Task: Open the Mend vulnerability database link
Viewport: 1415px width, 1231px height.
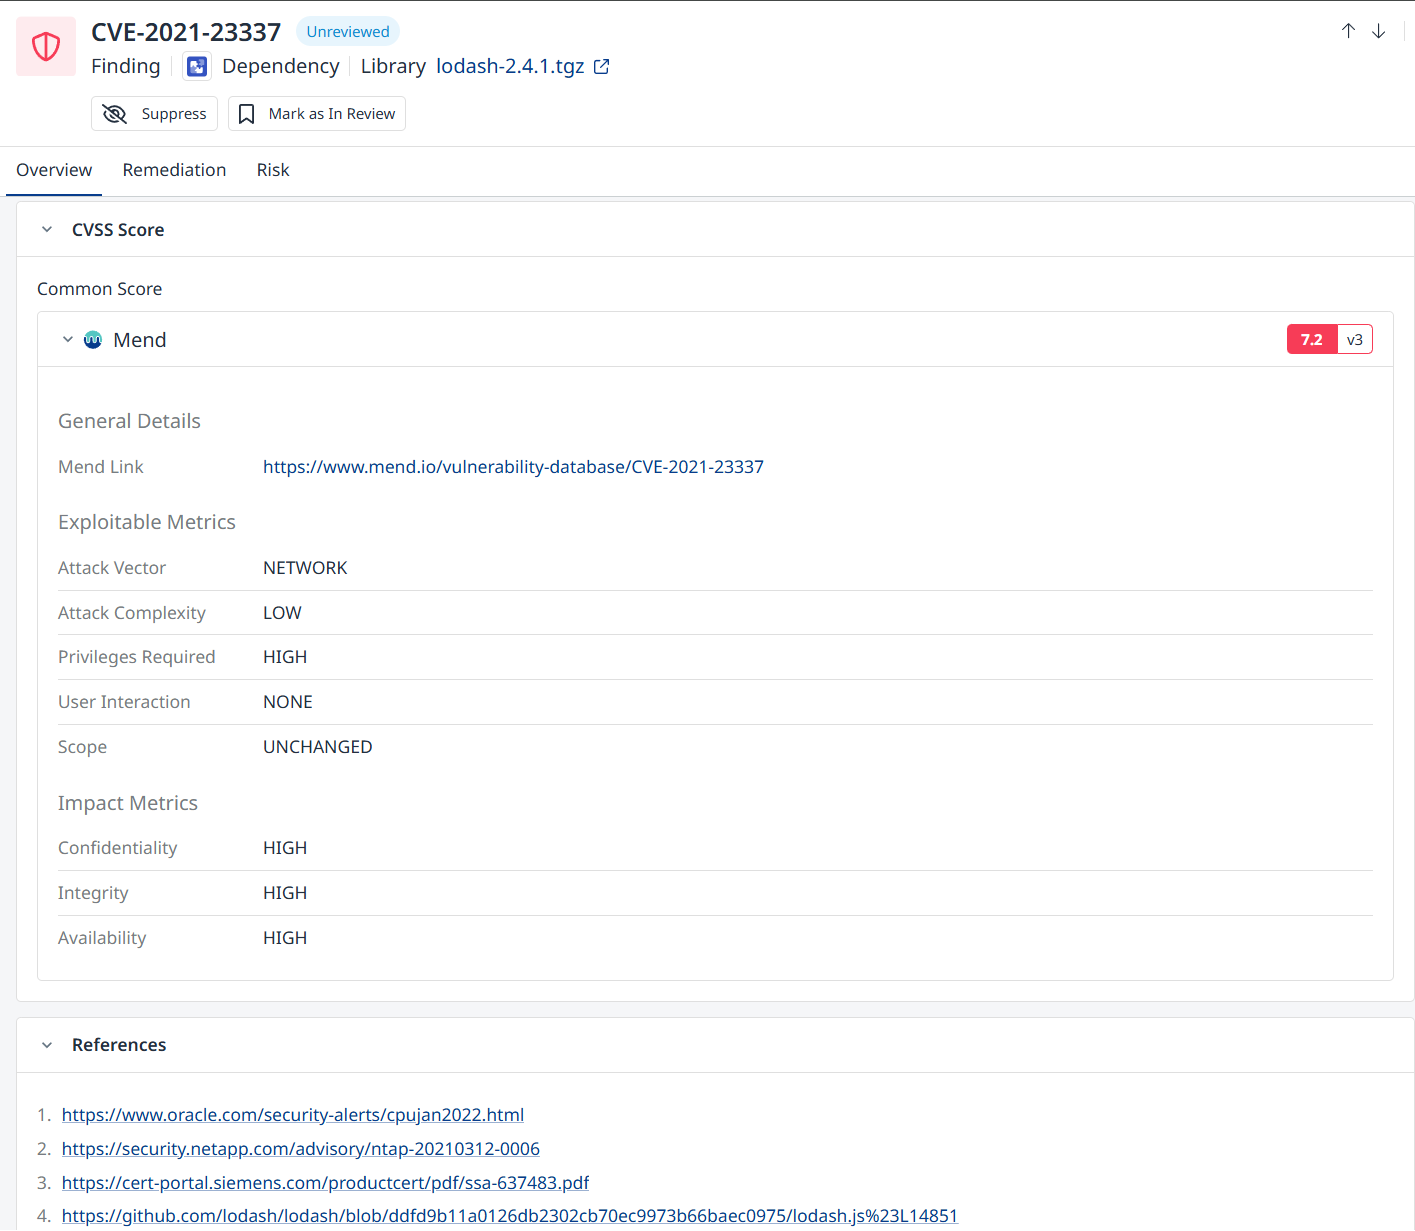Action: click(x=513, y=467)
